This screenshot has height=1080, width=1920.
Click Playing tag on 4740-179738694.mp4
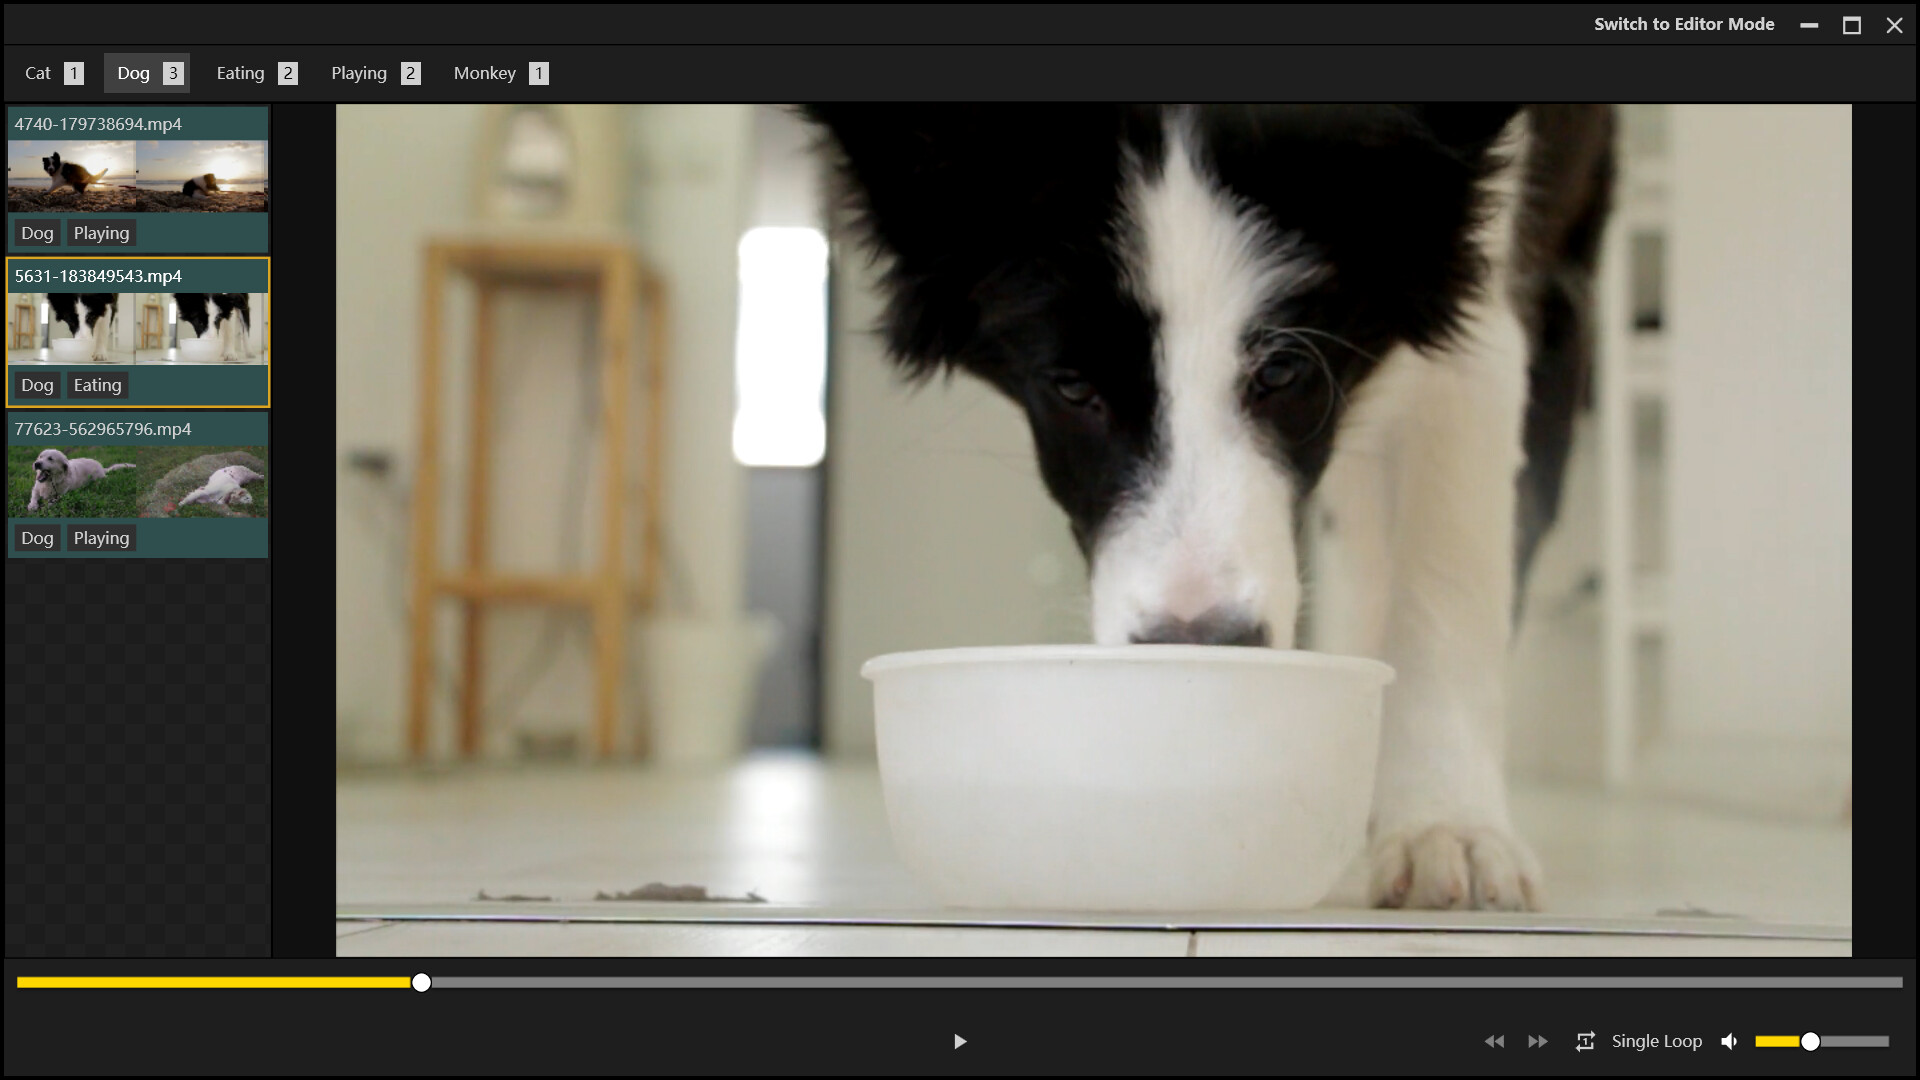click(x=101, y=233)
